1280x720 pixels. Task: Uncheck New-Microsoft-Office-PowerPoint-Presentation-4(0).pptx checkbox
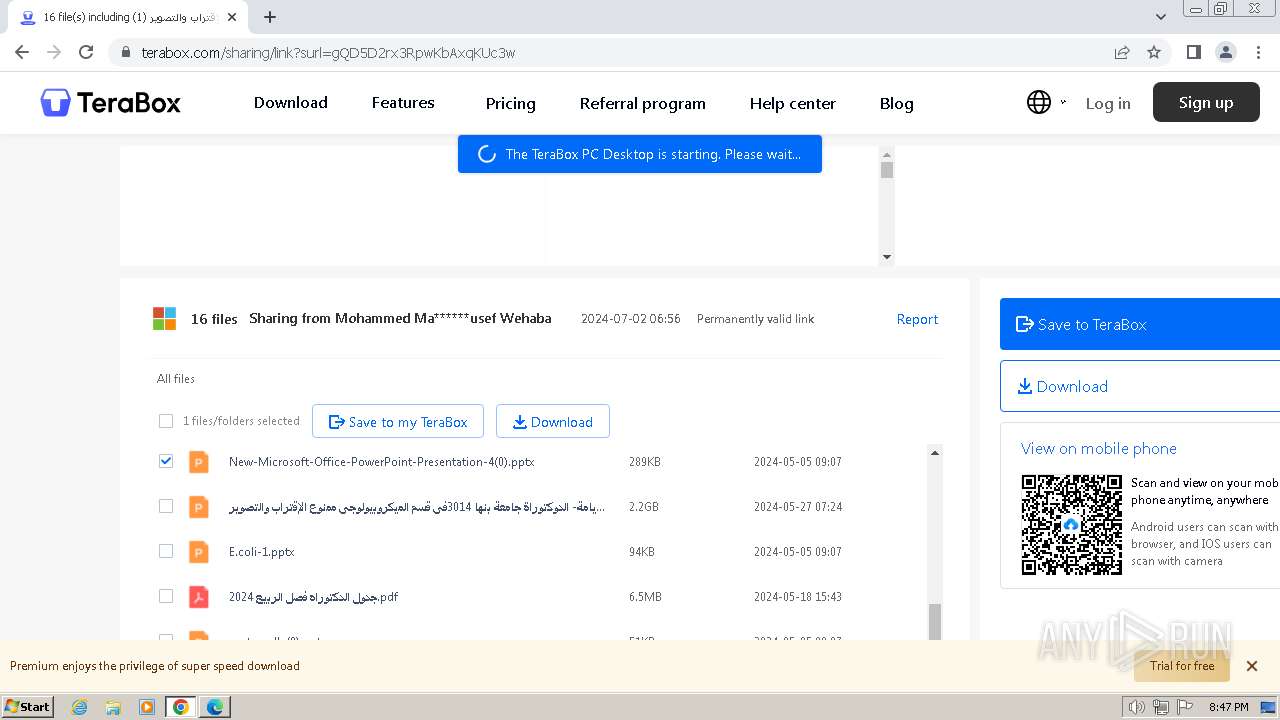pos(166,461)
